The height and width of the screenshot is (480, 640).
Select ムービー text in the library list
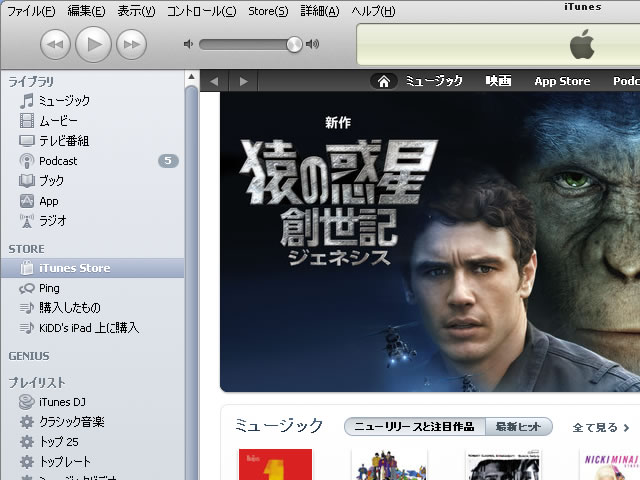(x=58, y=121)
